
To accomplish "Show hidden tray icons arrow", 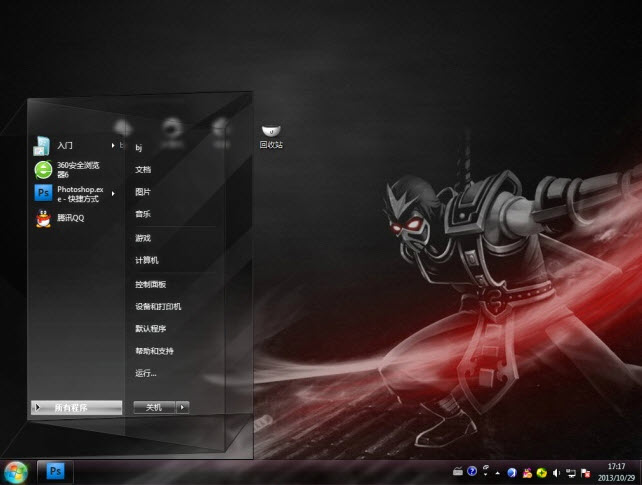I will (497, 473).
